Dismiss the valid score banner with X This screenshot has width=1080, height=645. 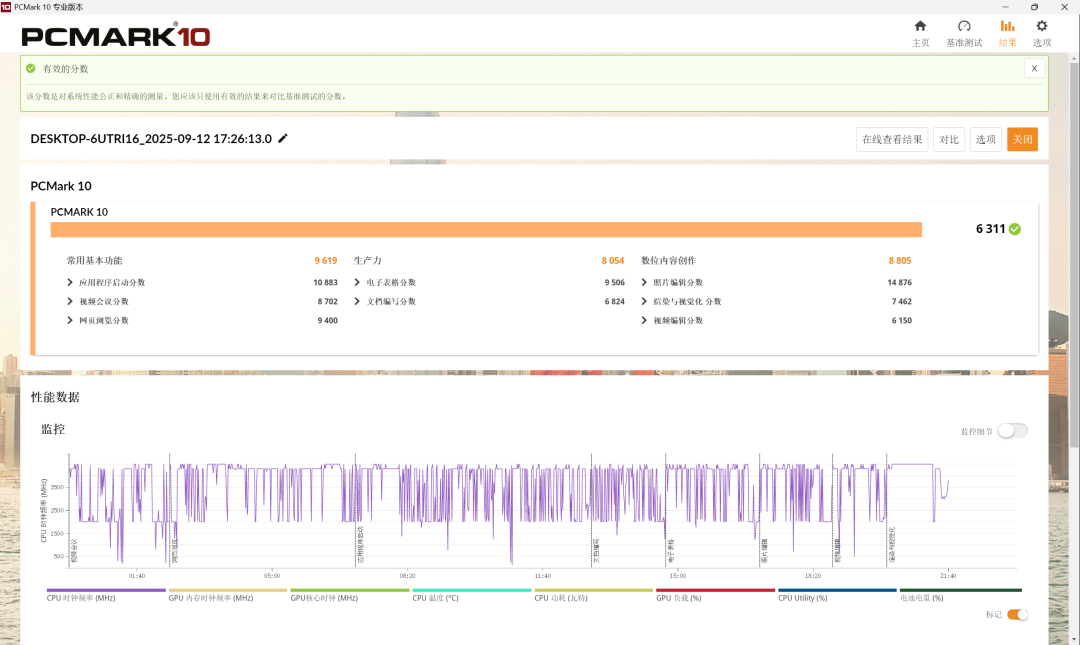click(1034, 68)
